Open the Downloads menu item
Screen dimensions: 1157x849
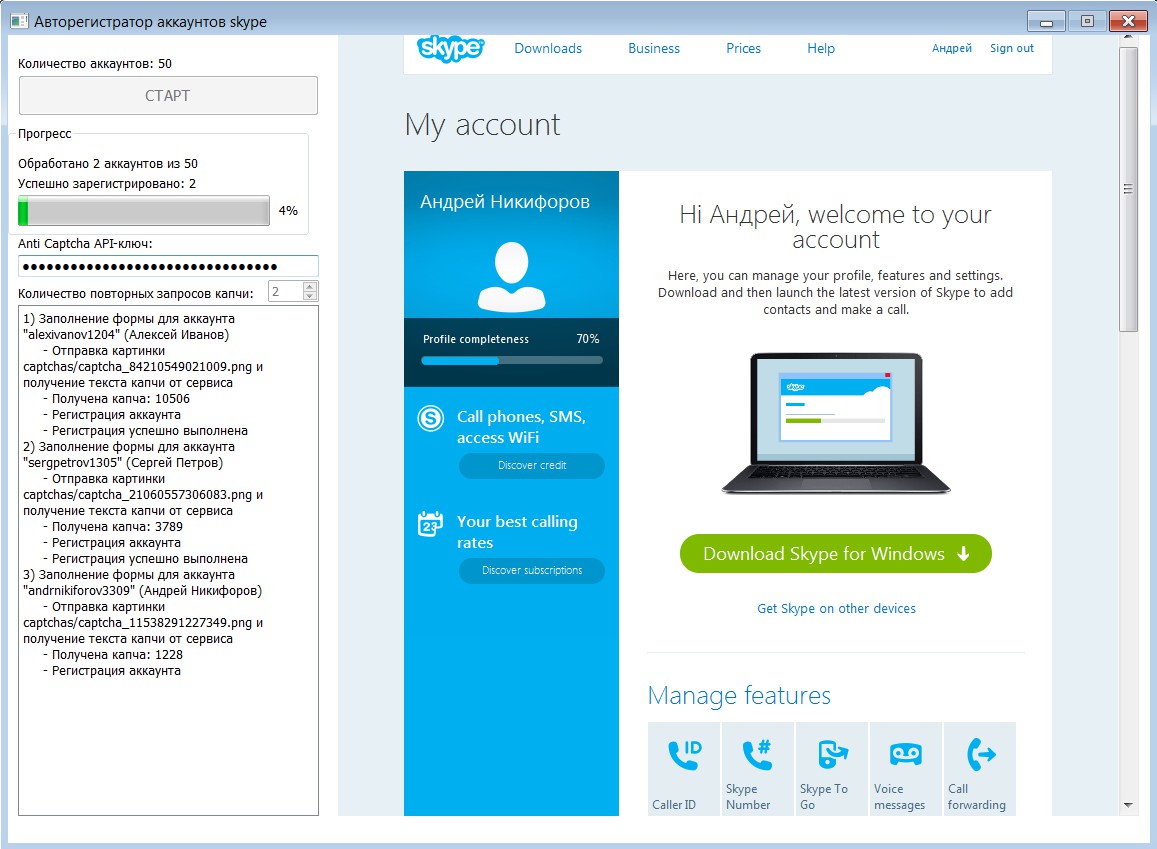point(548,48)
